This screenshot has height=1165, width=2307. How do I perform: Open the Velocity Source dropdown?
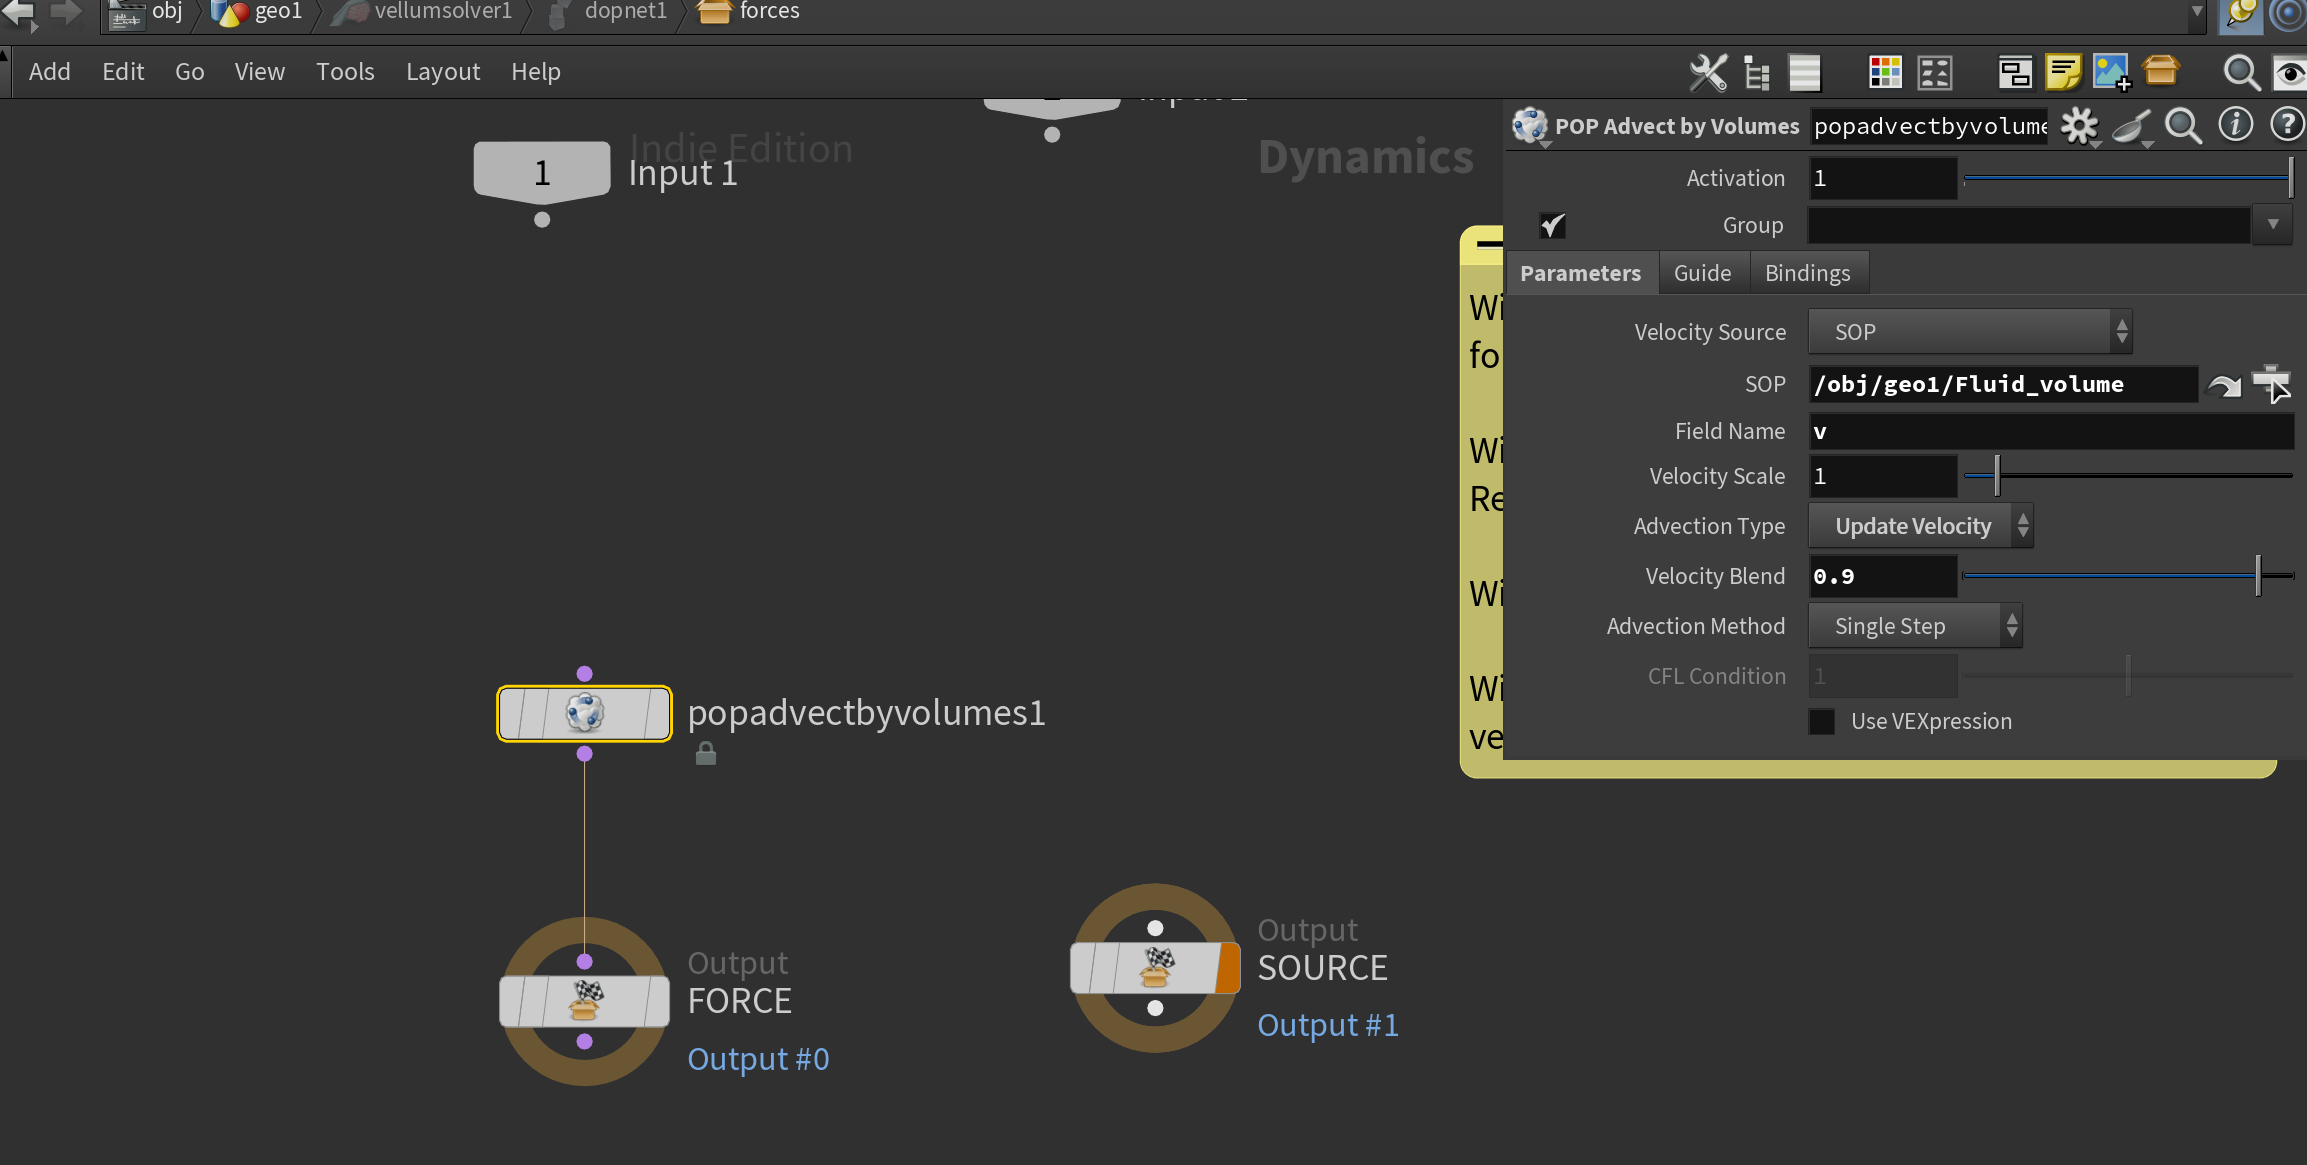coord(1969,332)
